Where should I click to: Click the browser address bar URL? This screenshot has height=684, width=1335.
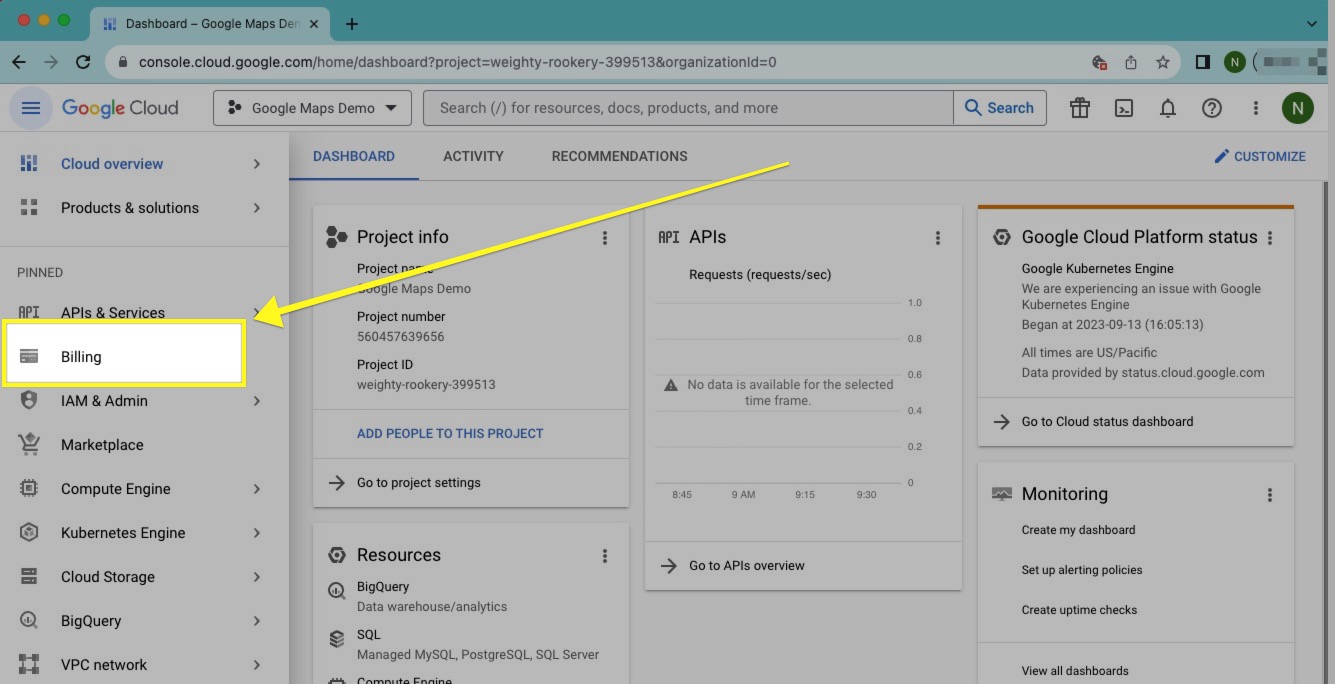[457, 62]
